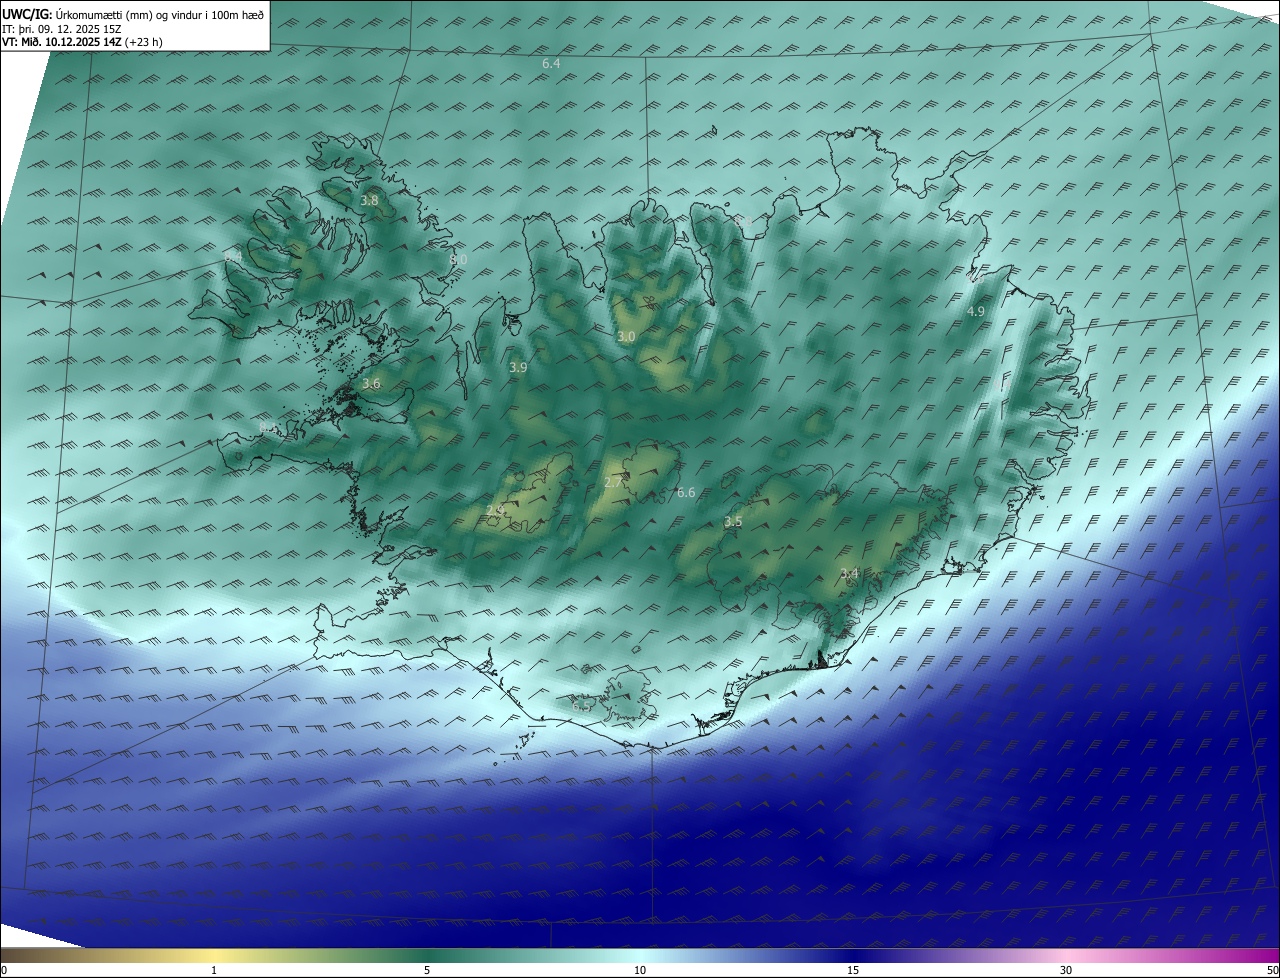Screen dimensions: 1280x978
Task: Click the 1 label on the color scale
Action: click(214, 970)
